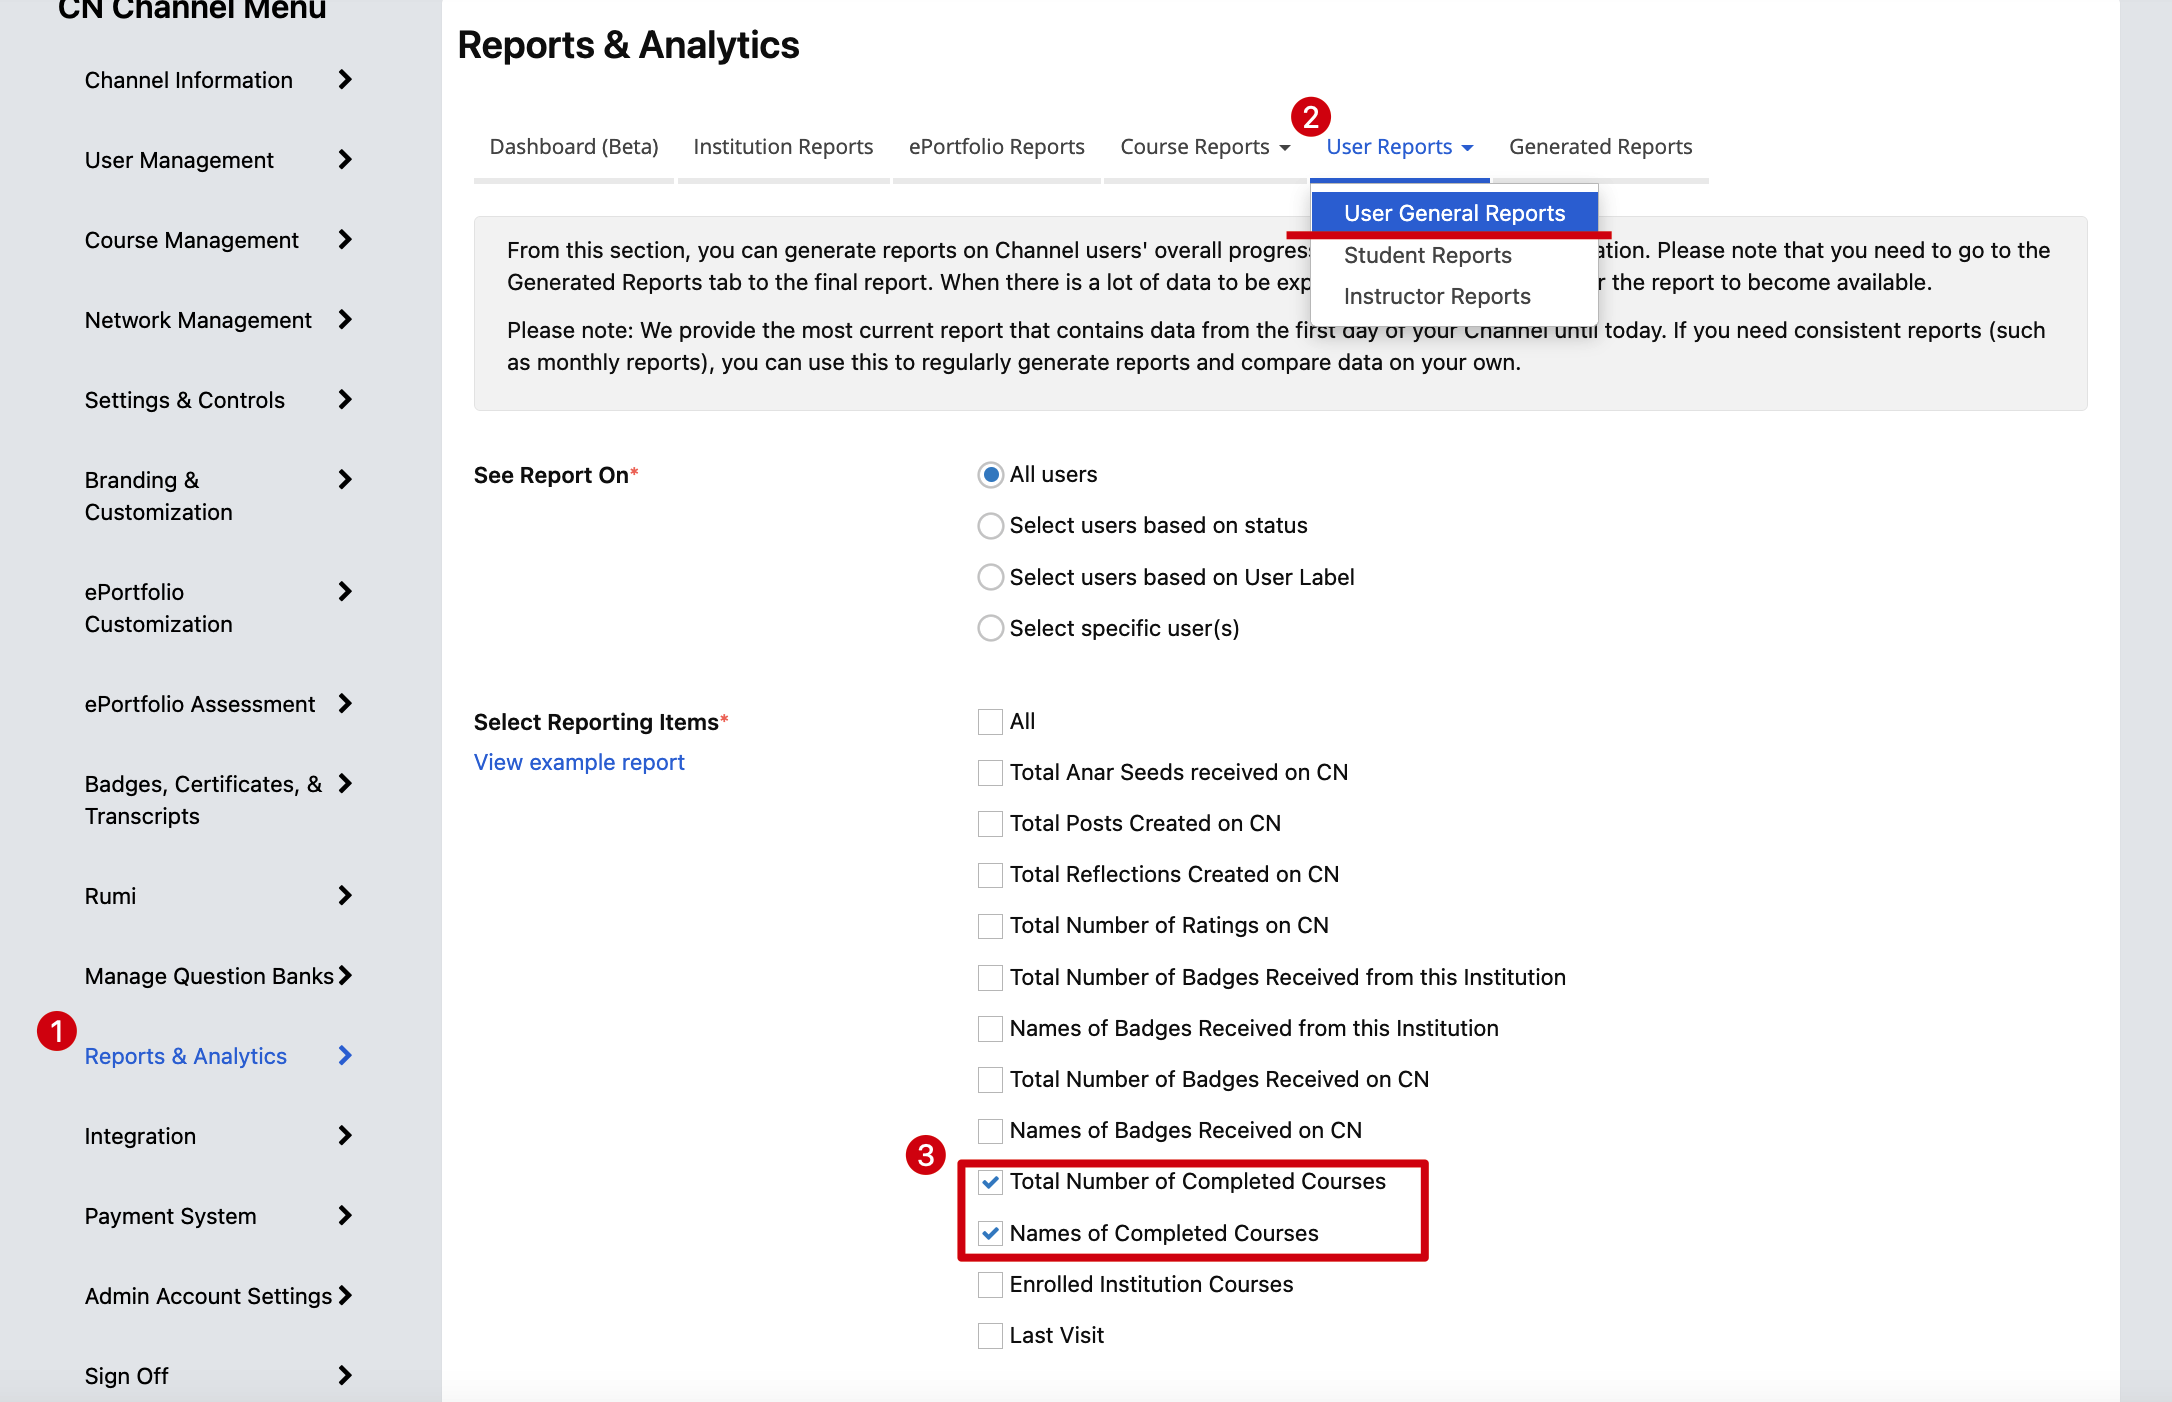Screen dimensions: 2172x1402
Task: Click the chevron beside User Management
Action: [x=345, y=160]
